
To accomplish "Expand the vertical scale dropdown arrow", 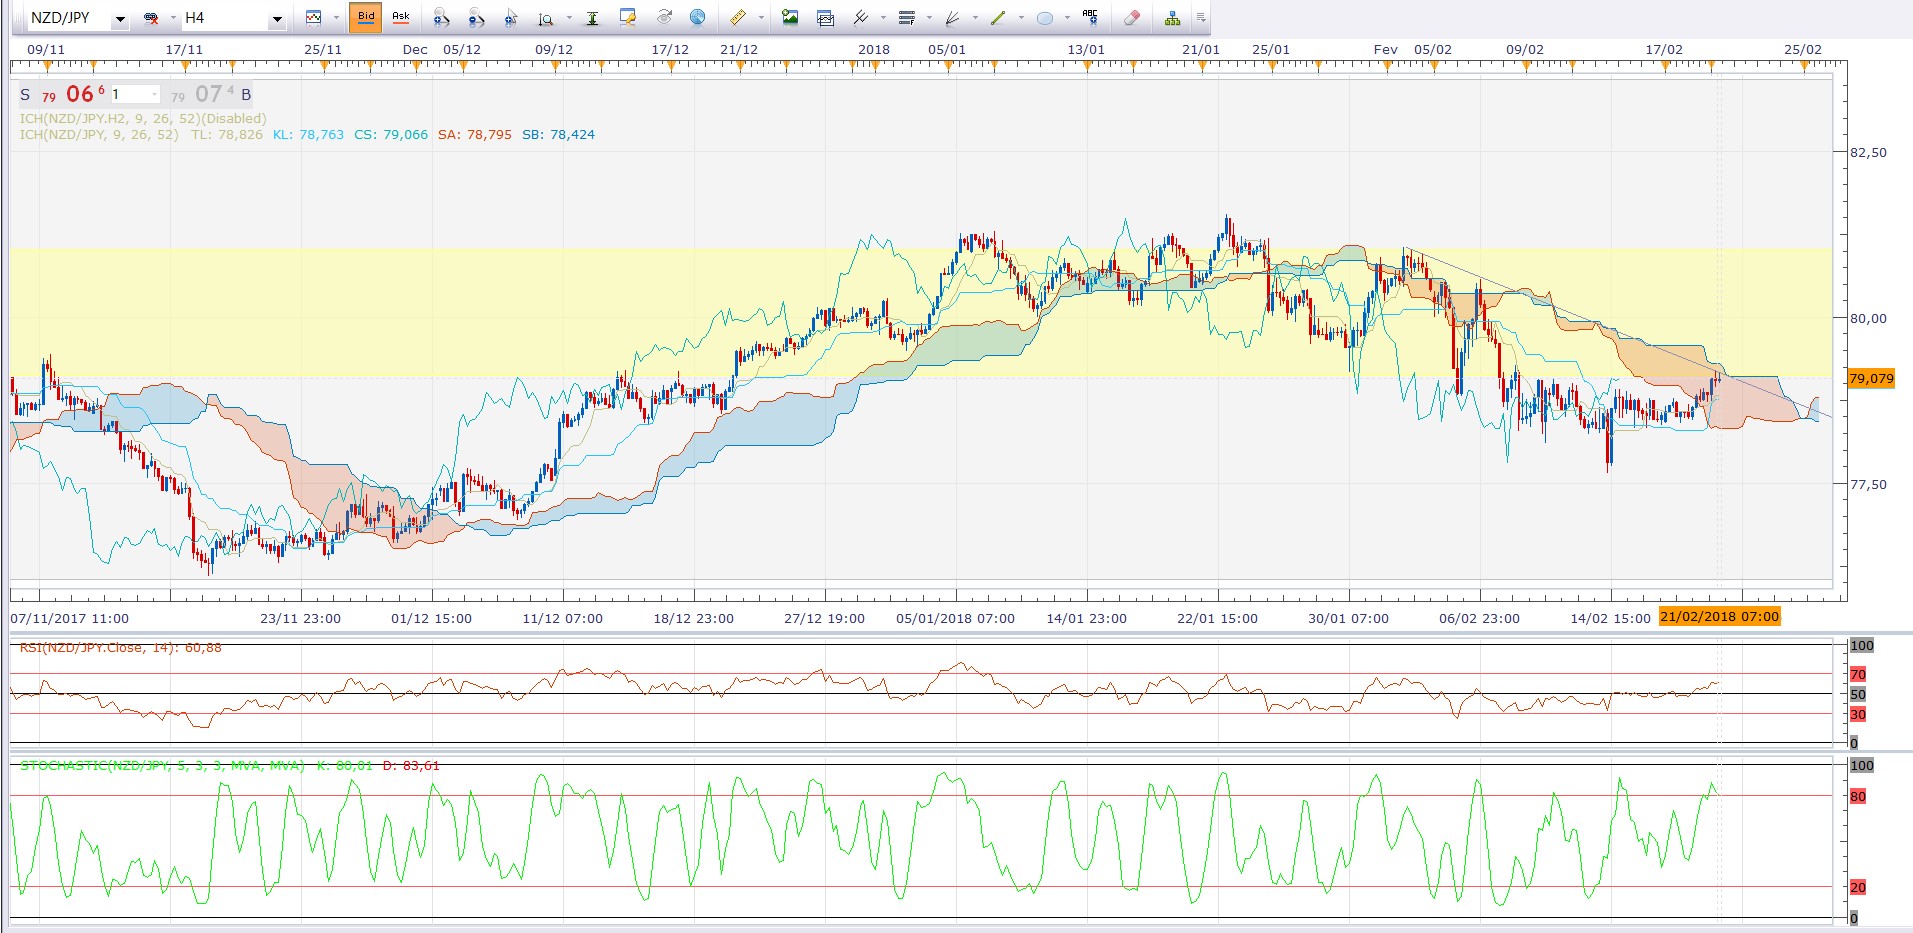I will point(569,18).
